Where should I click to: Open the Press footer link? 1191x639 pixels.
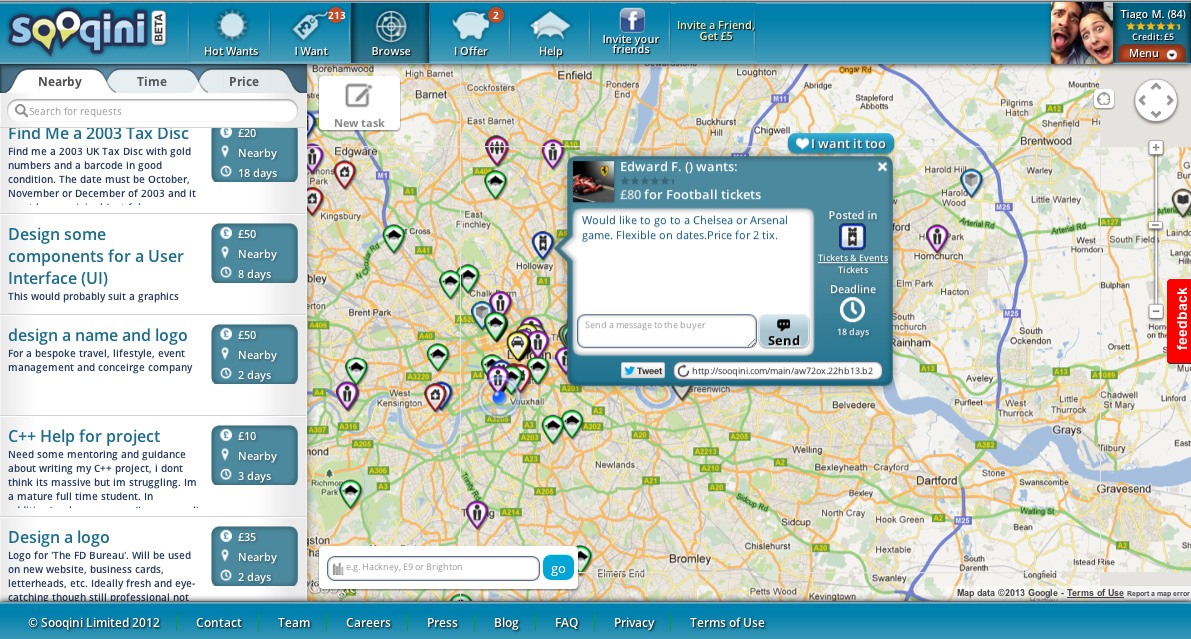[x=442, y=622]
